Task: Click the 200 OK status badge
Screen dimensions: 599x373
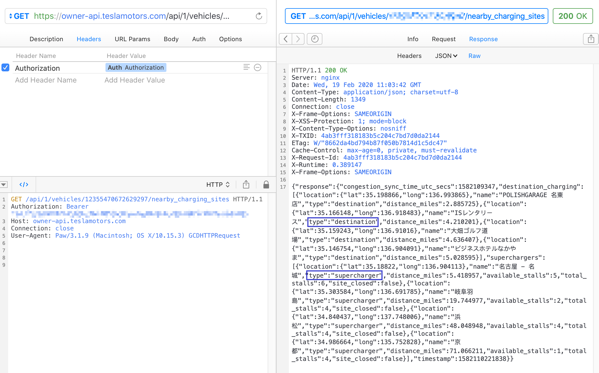Action: click(x=572, y=16)
